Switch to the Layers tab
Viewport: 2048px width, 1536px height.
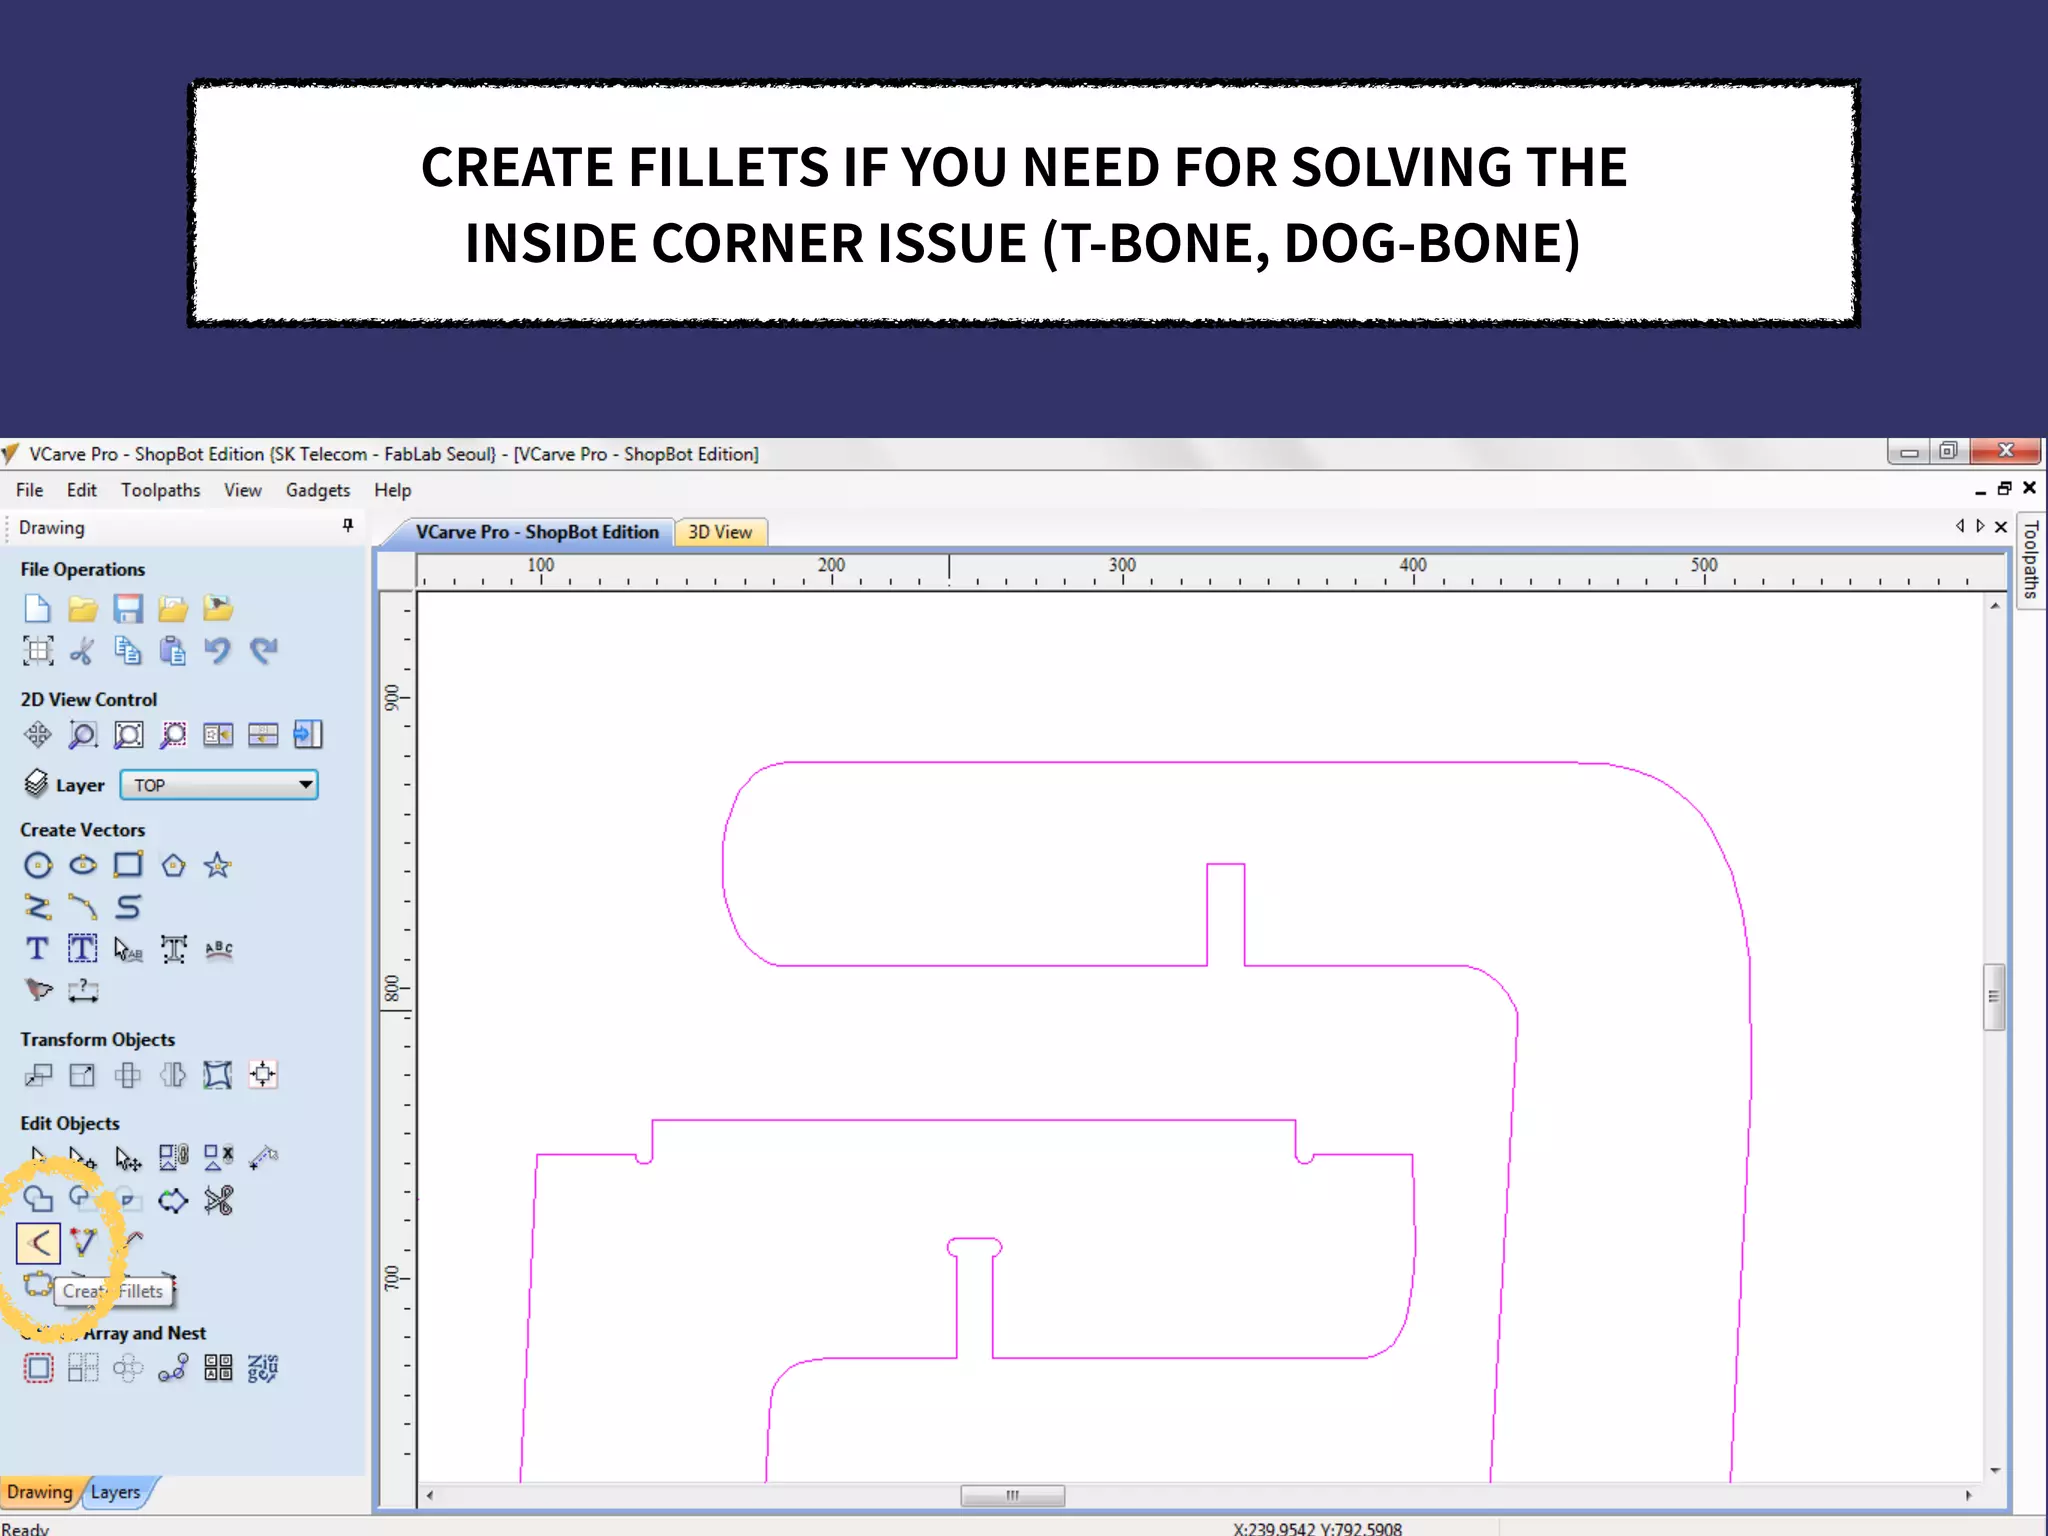click(116, 1492)
